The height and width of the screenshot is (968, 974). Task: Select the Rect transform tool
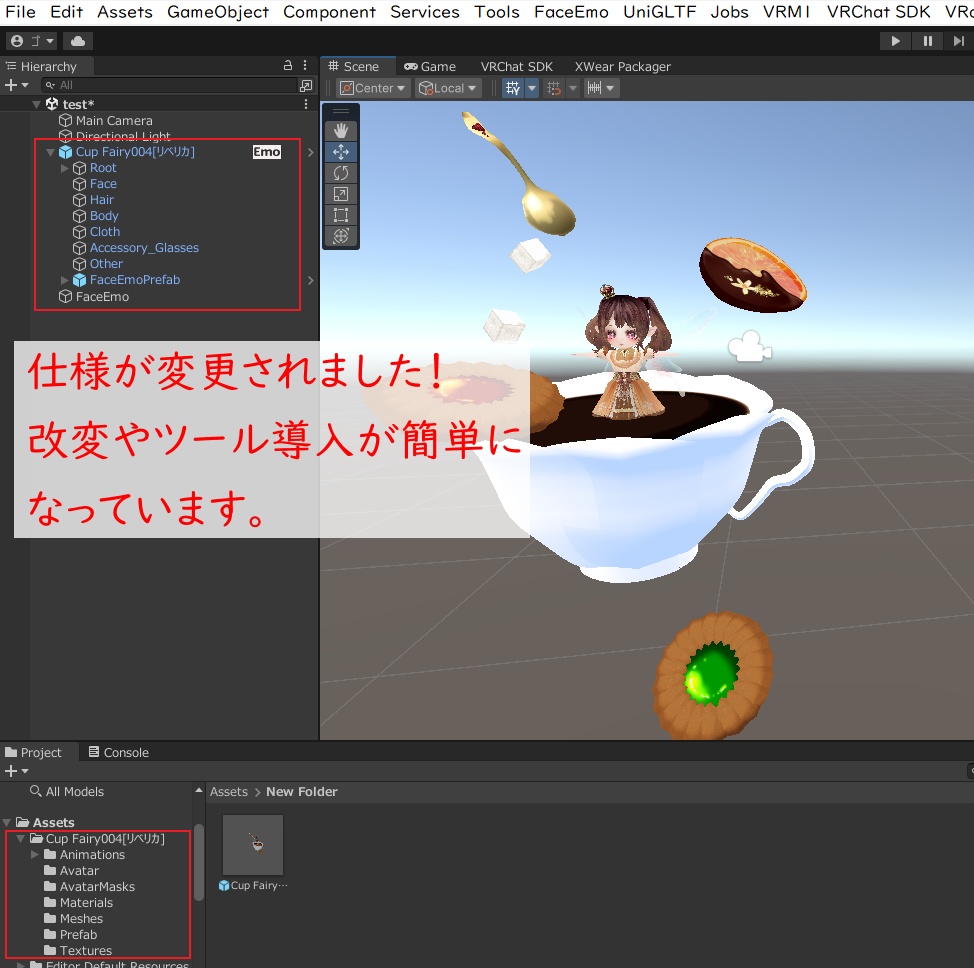(x=340, y=215)
